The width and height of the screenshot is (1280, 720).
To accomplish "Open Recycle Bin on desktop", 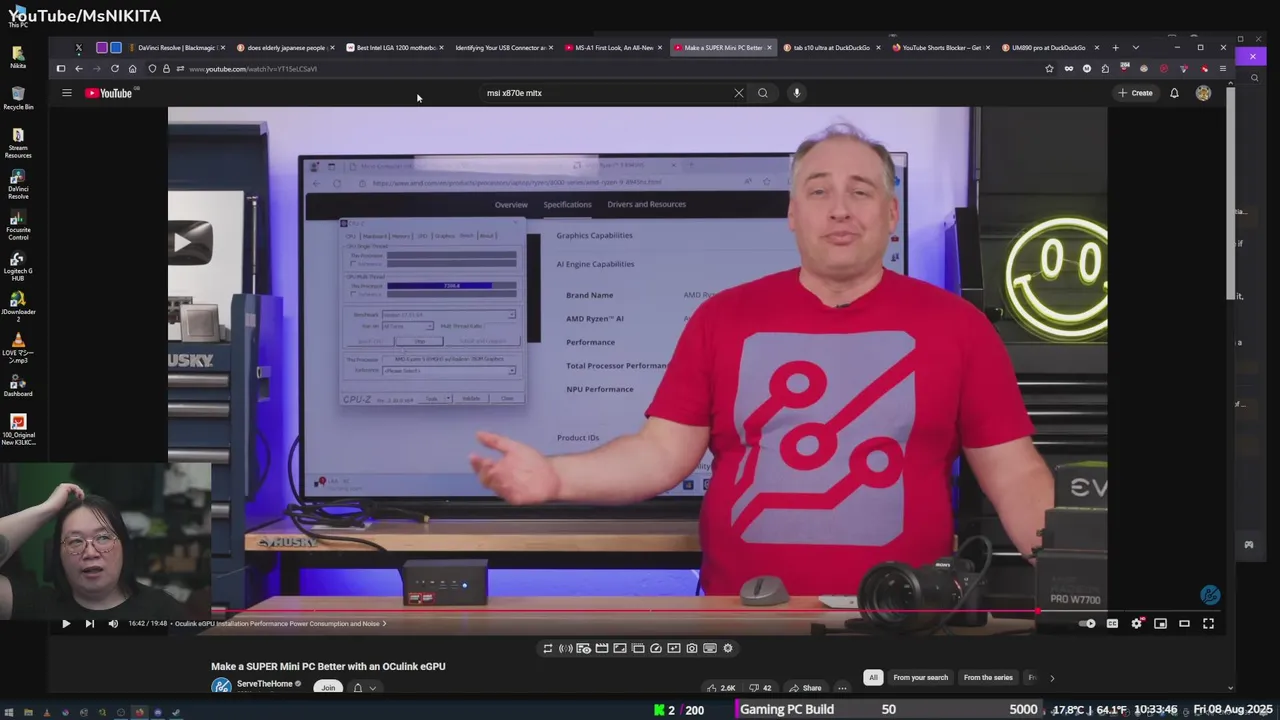I will 18,97.
